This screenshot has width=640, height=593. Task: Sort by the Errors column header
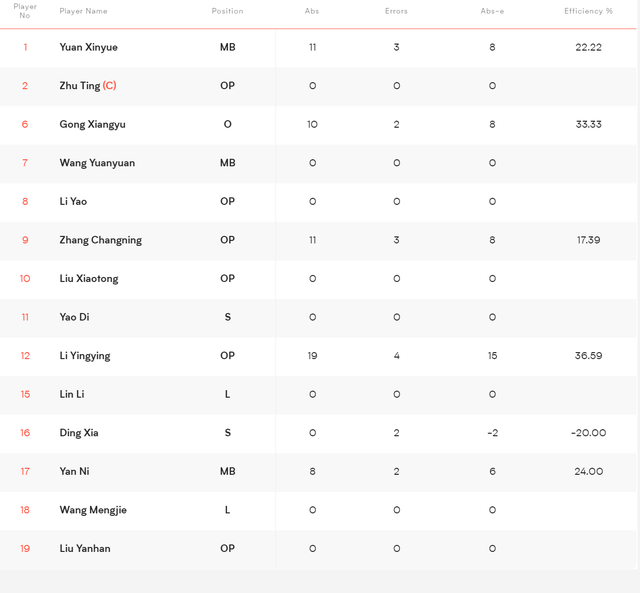click(396, 11)
